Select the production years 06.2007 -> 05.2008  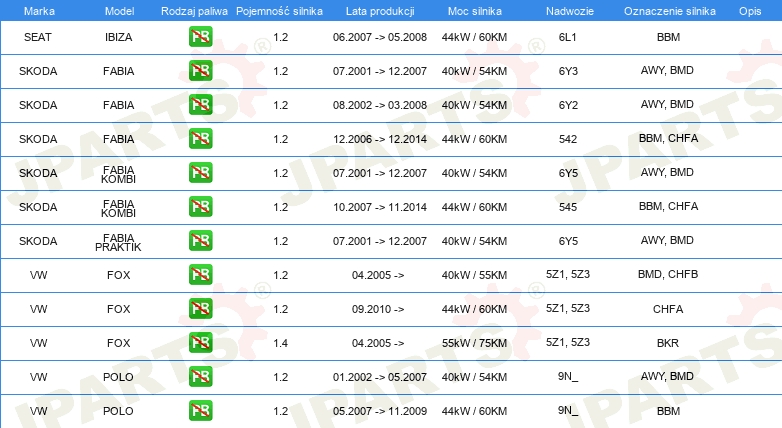click(x=380, y=37)
